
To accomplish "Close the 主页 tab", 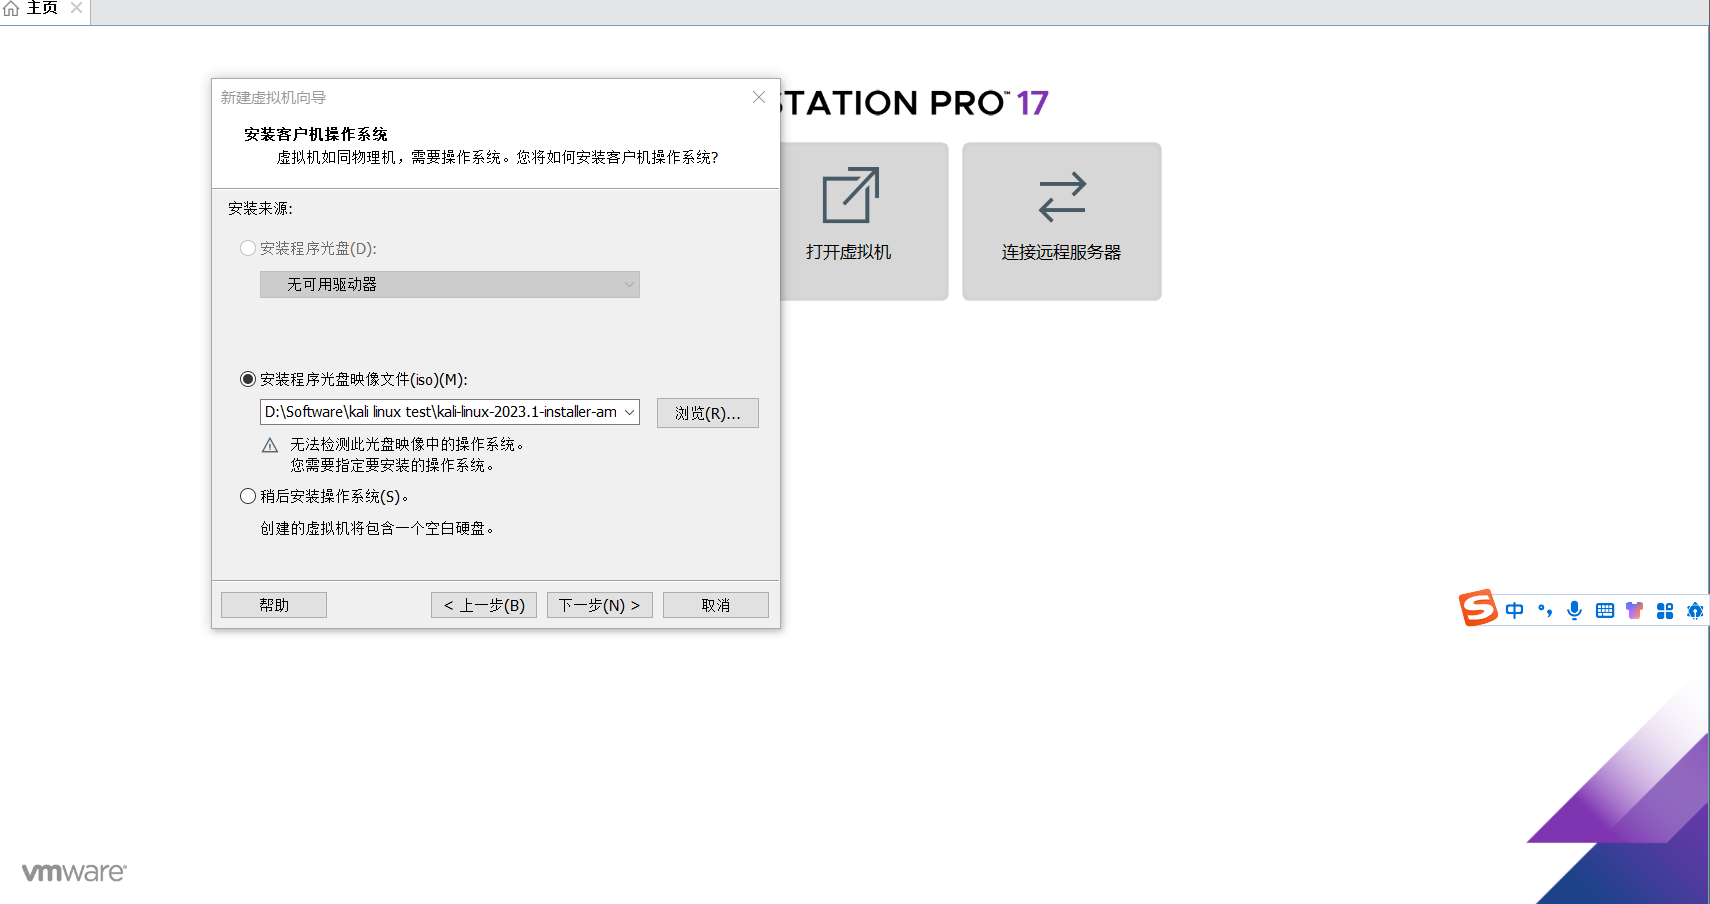I will pos(76,8).
